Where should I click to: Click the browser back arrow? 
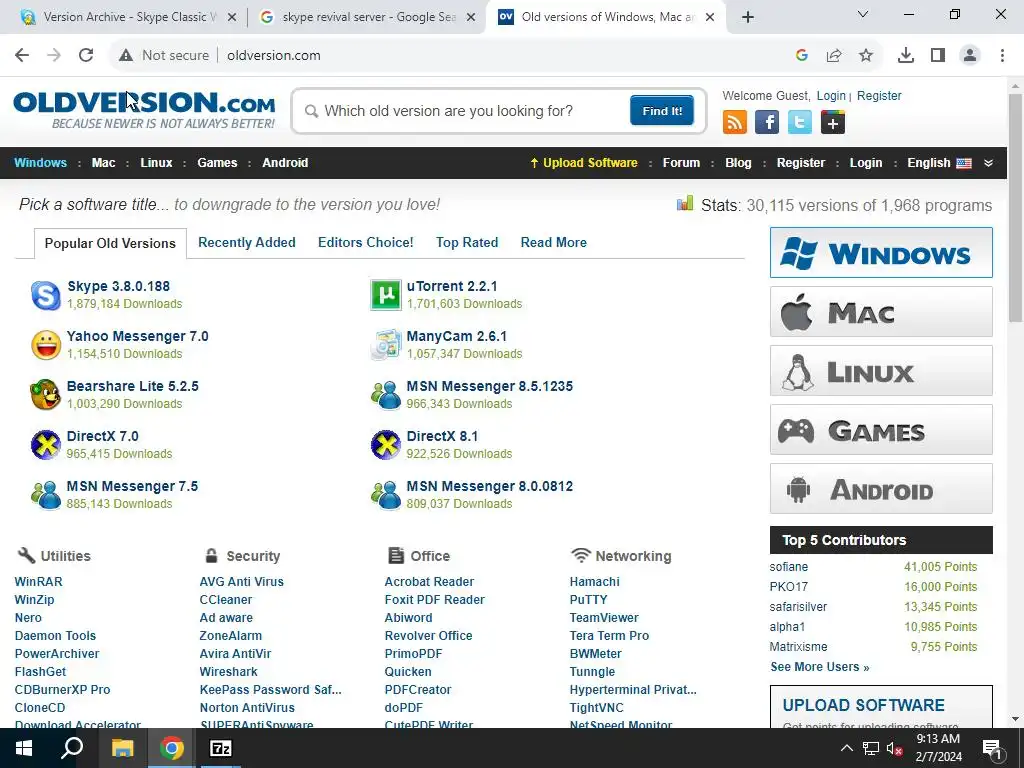tap(22, 55)
